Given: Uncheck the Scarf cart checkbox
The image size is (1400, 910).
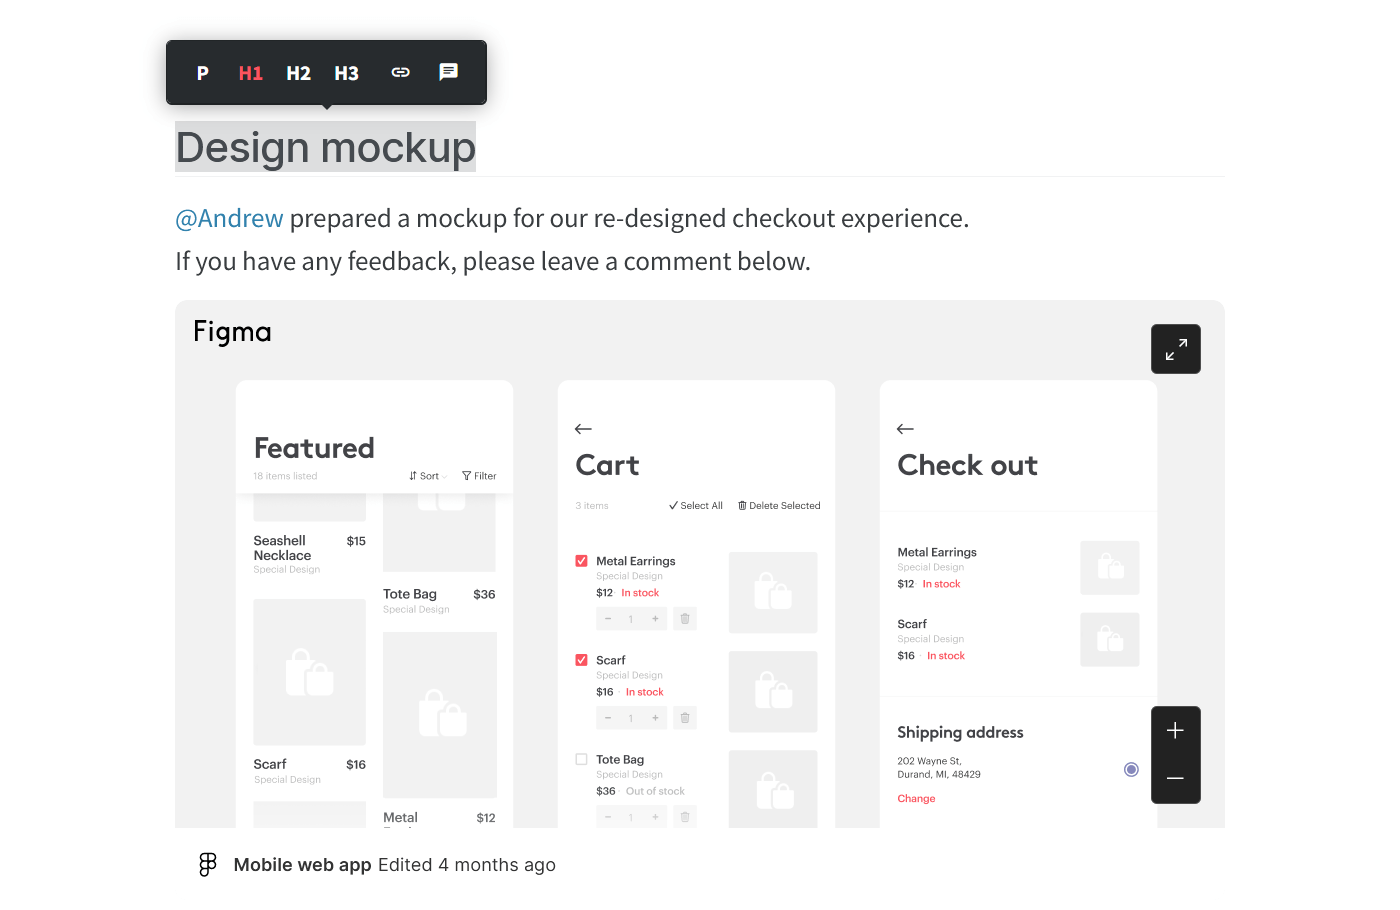Looking at the screenshot, I should coord(582,660).
